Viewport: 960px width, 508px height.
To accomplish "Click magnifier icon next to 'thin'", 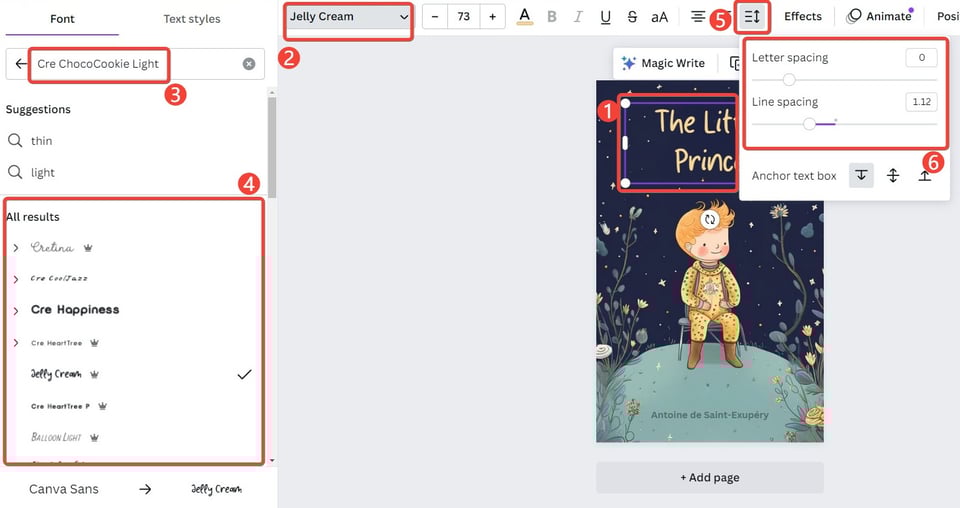I will 15,141.
